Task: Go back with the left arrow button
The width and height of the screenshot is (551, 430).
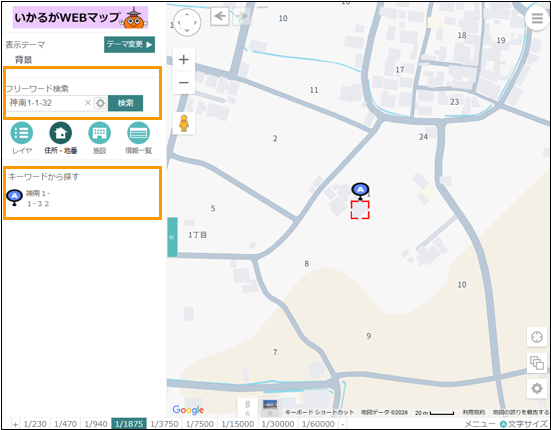Action: pyautogui.click(x=220, y=16)
